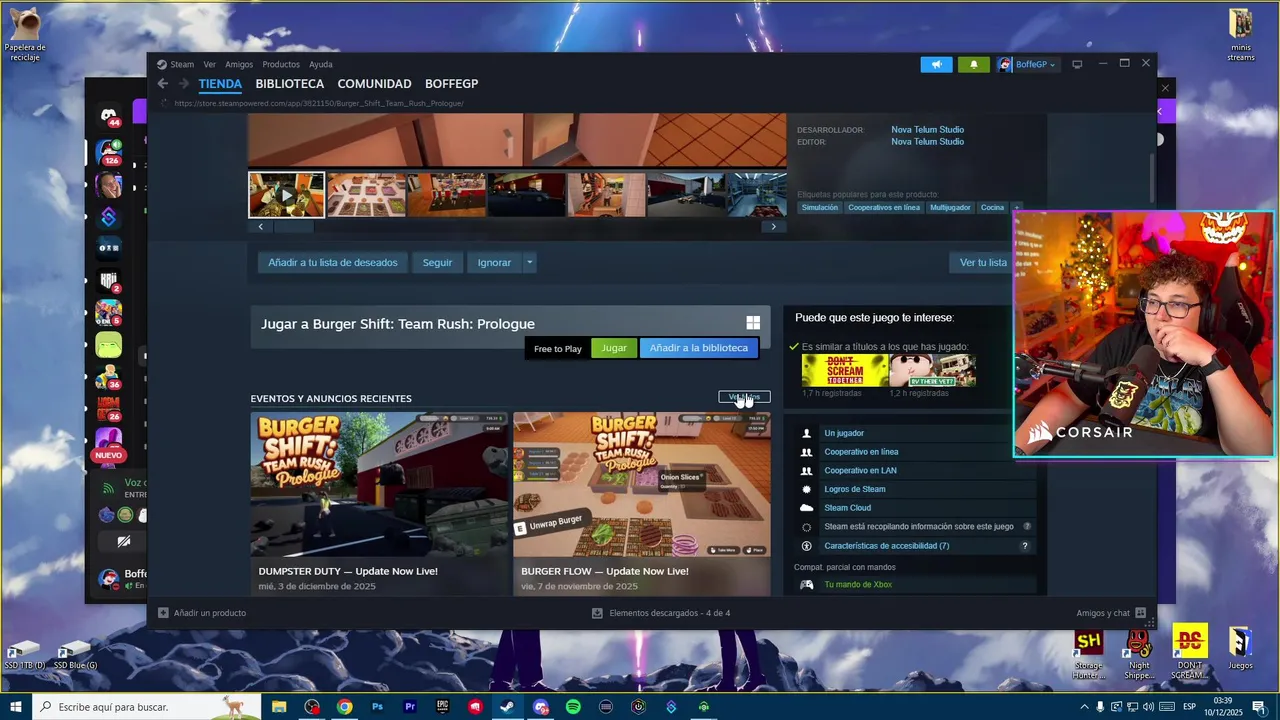
Task: Switch Steam to Big Picture mode icon
Action: coord(1077,65)
